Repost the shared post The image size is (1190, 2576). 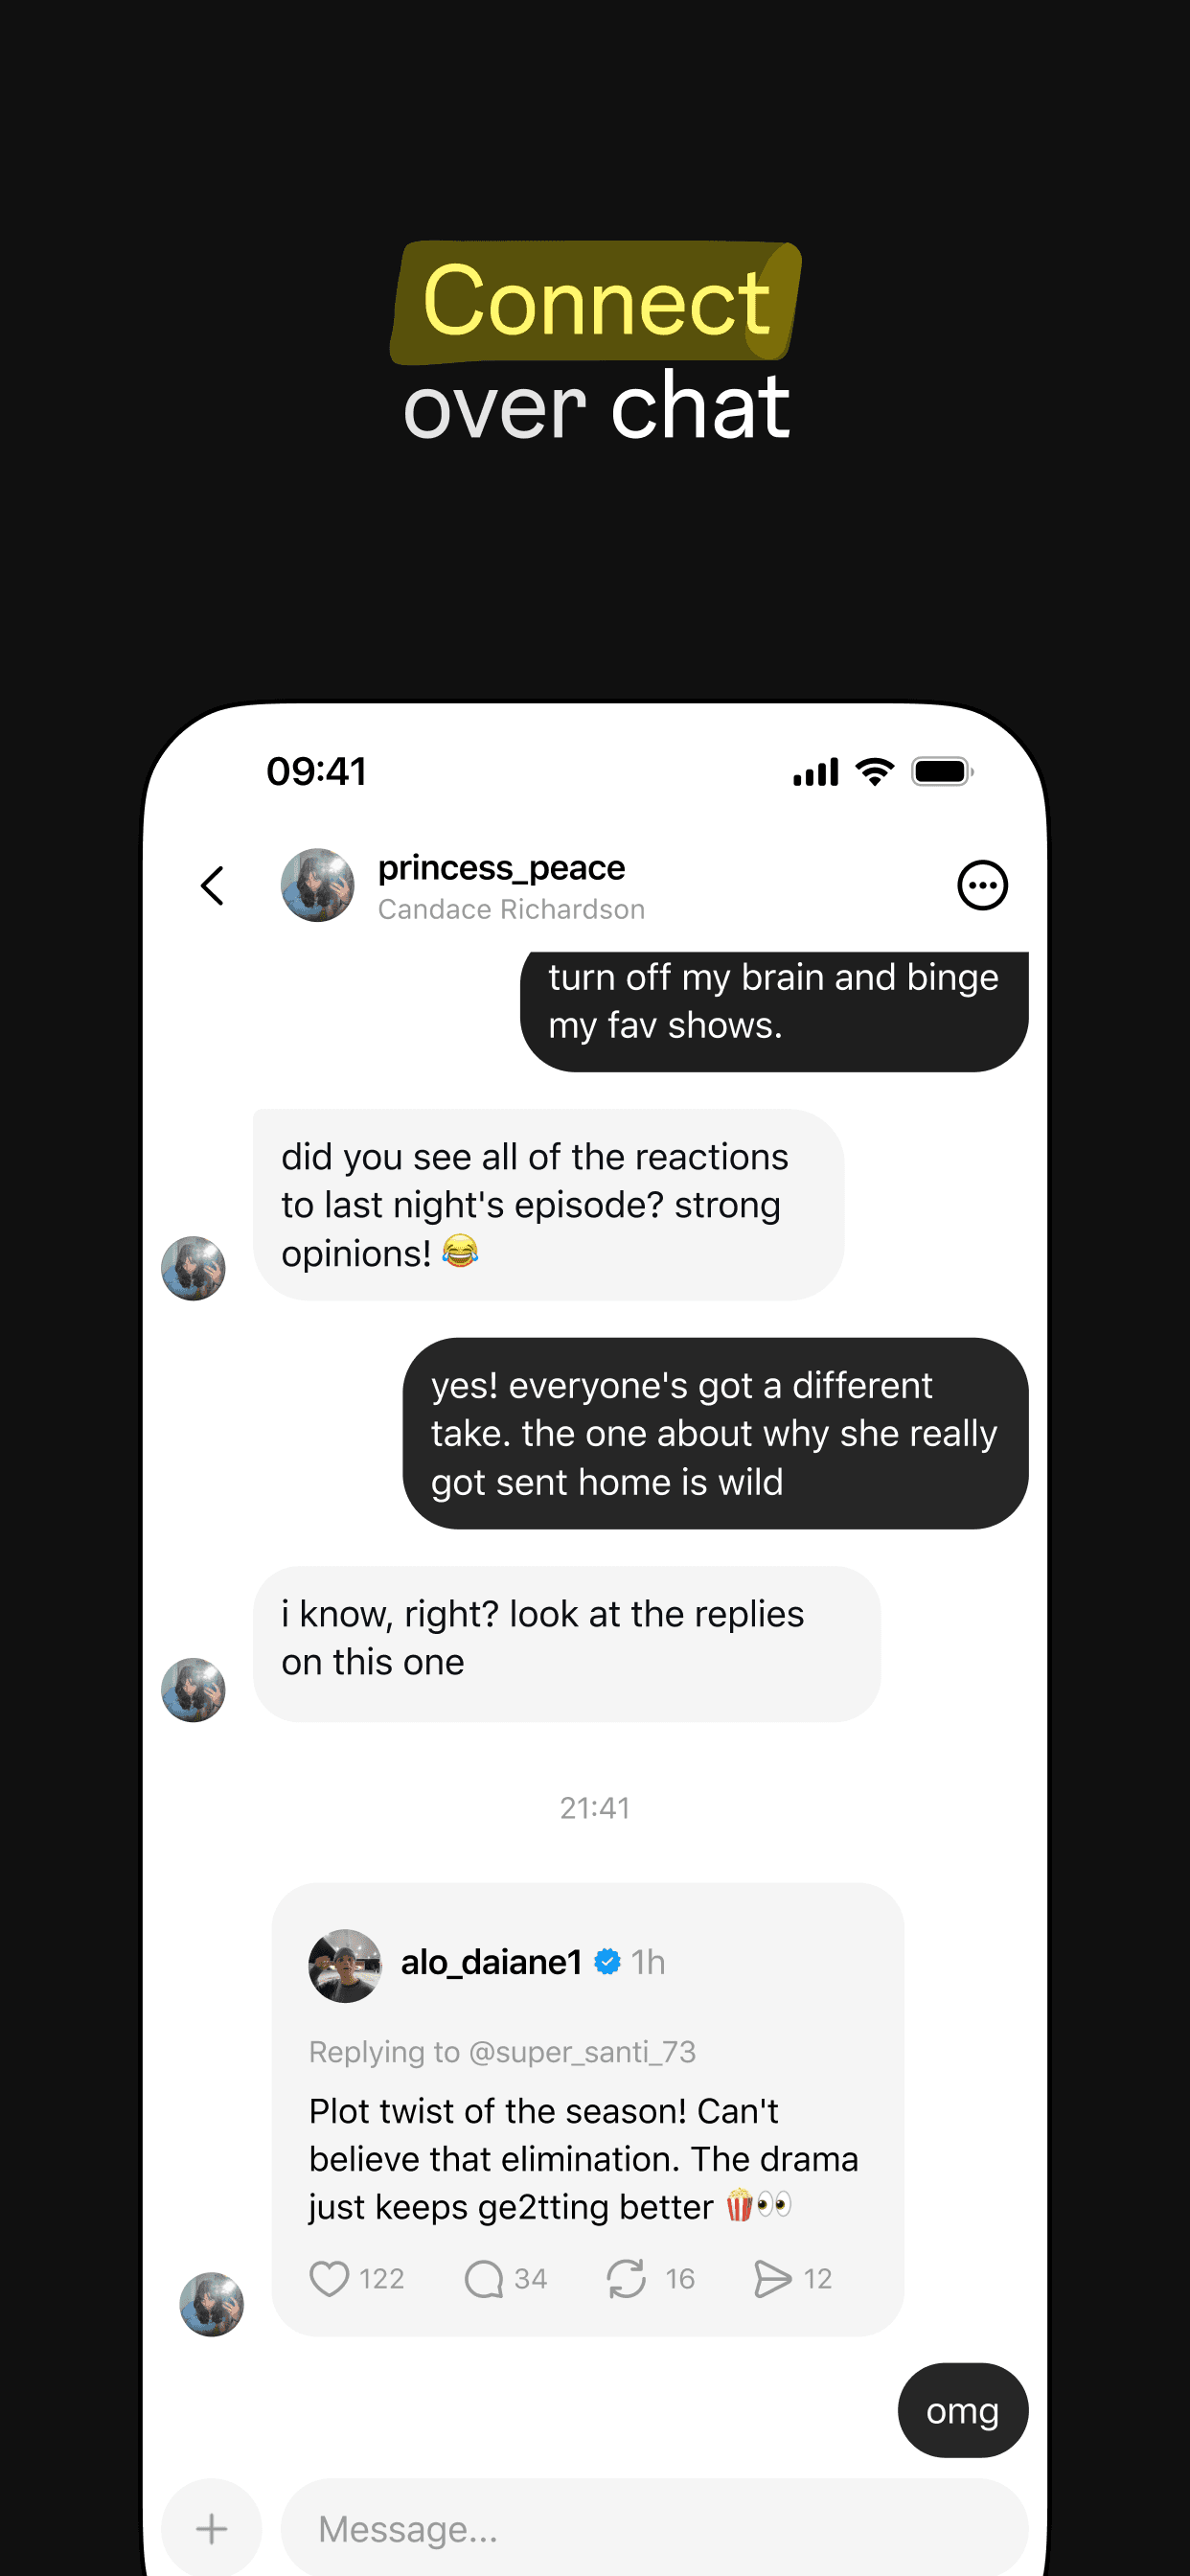628,2278
